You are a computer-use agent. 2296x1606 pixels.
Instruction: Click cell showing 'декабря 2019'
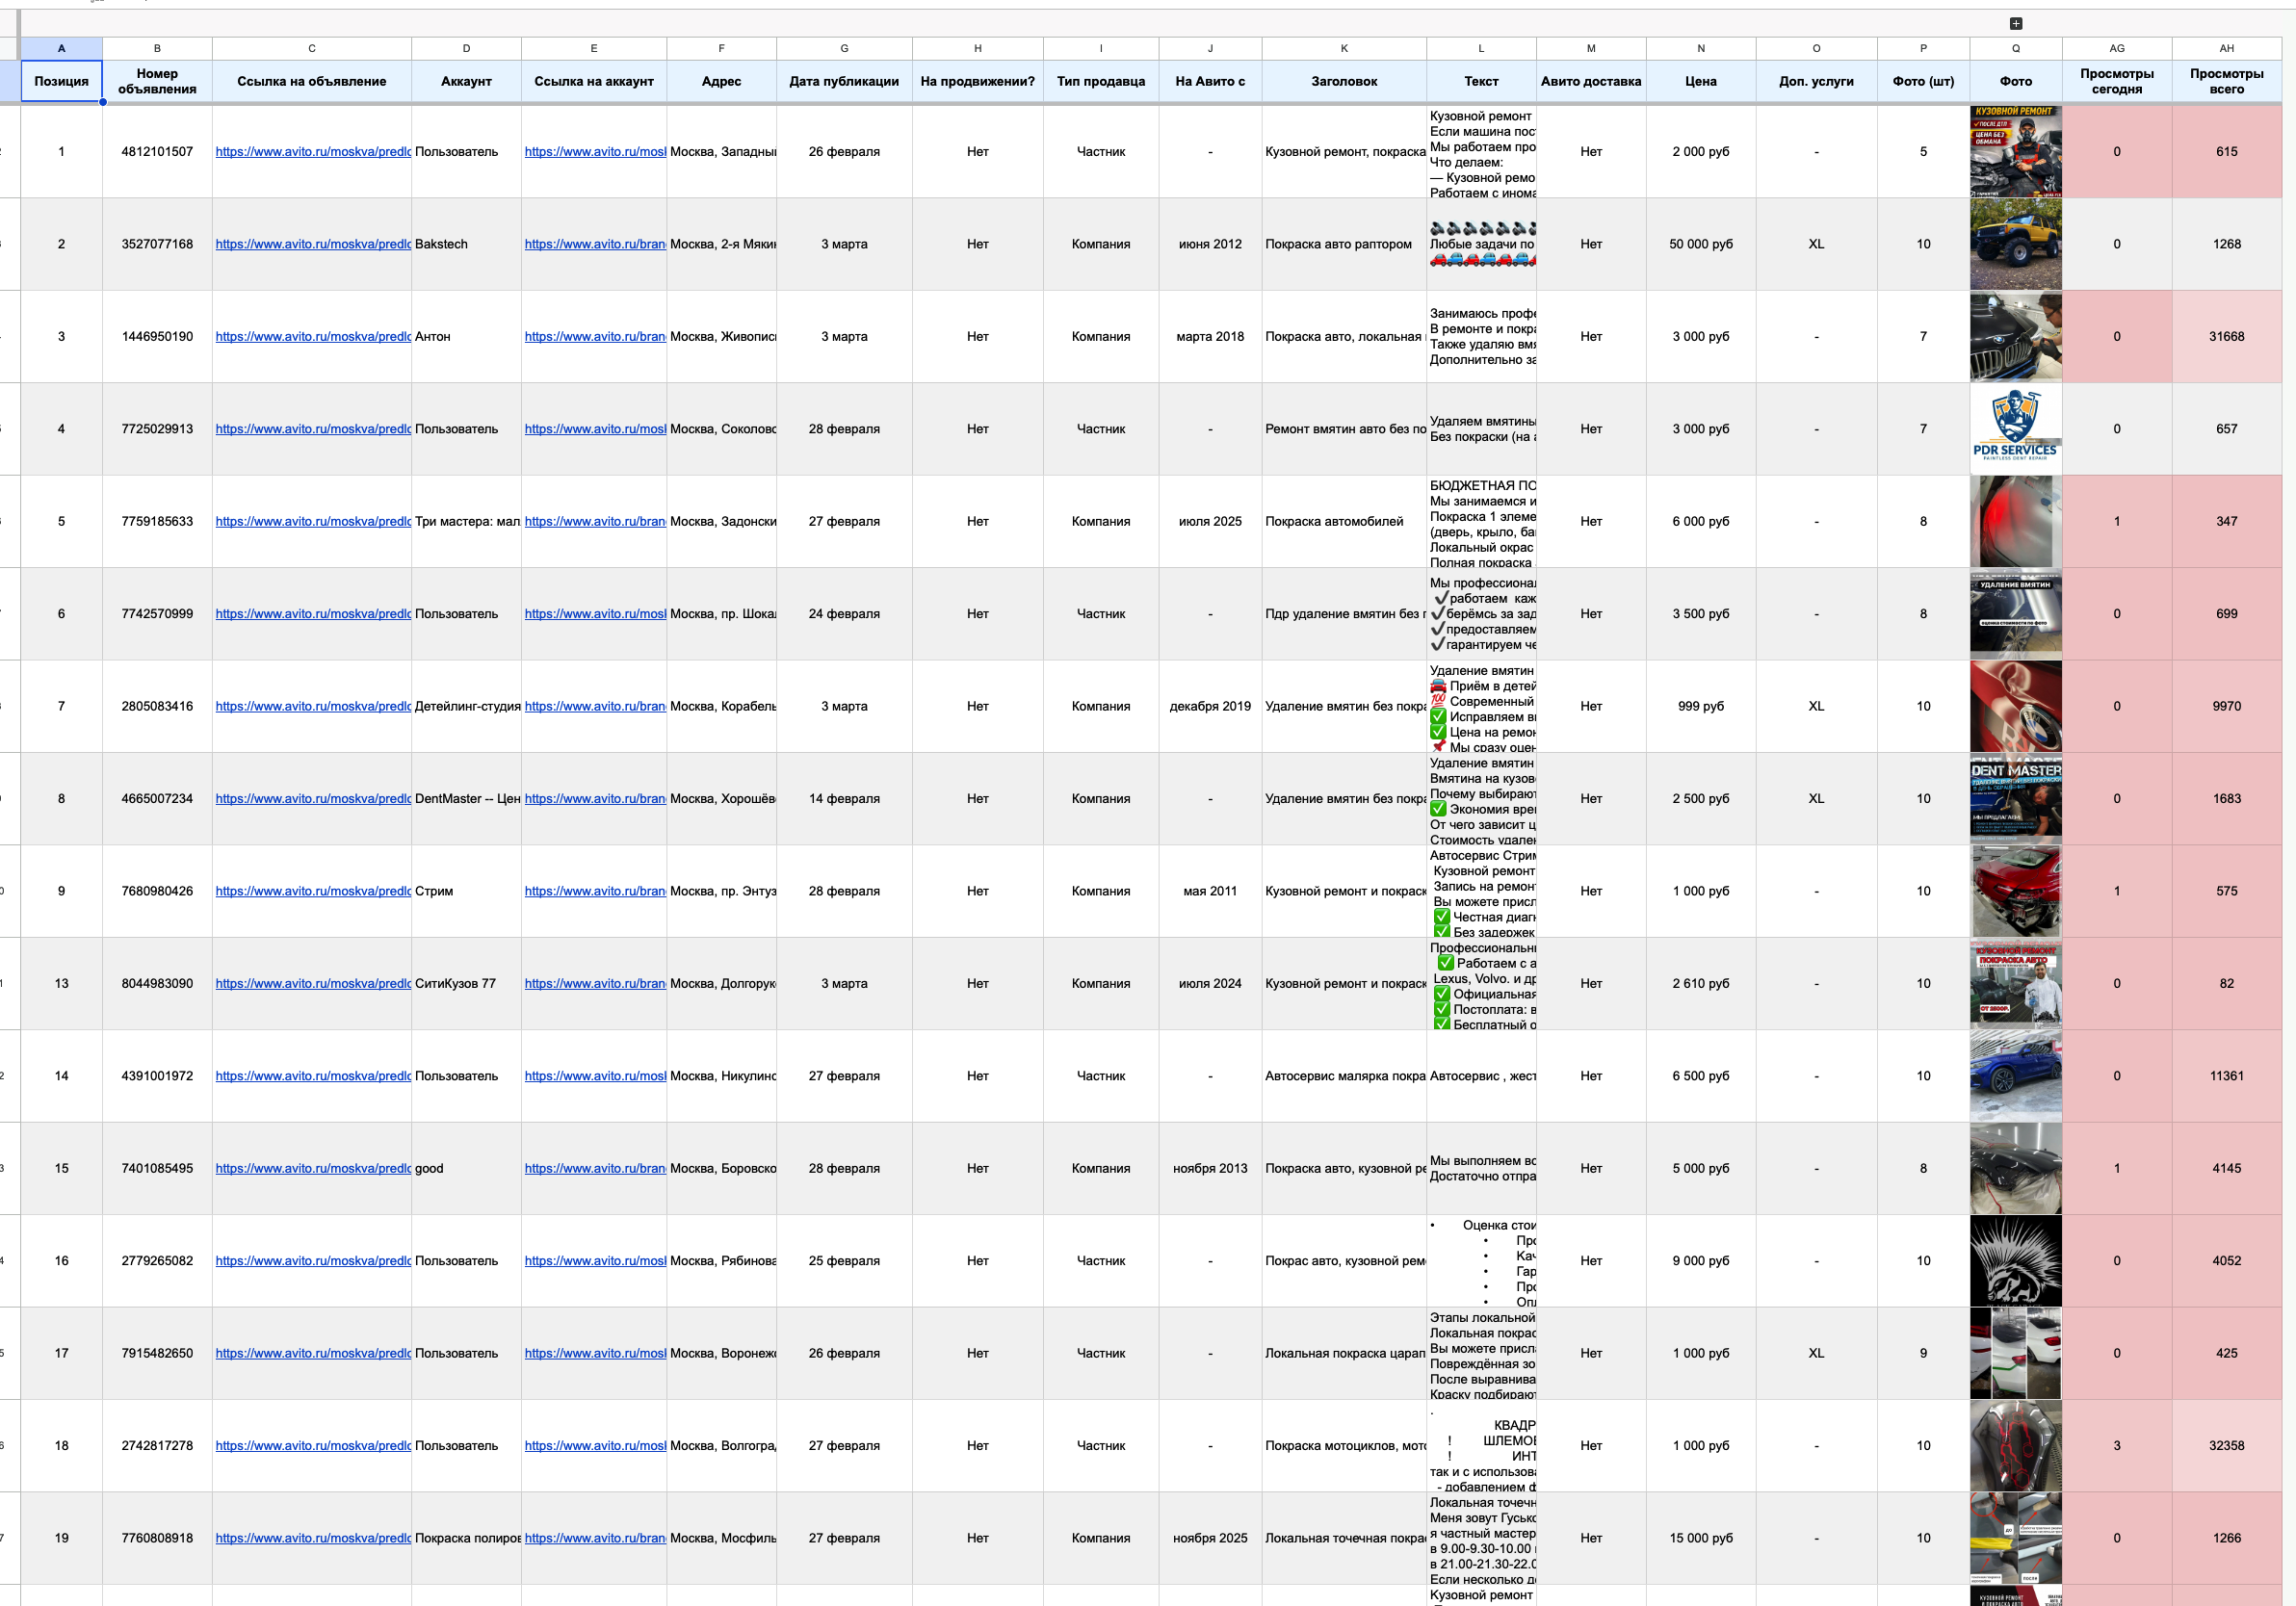click(1210, 706)
